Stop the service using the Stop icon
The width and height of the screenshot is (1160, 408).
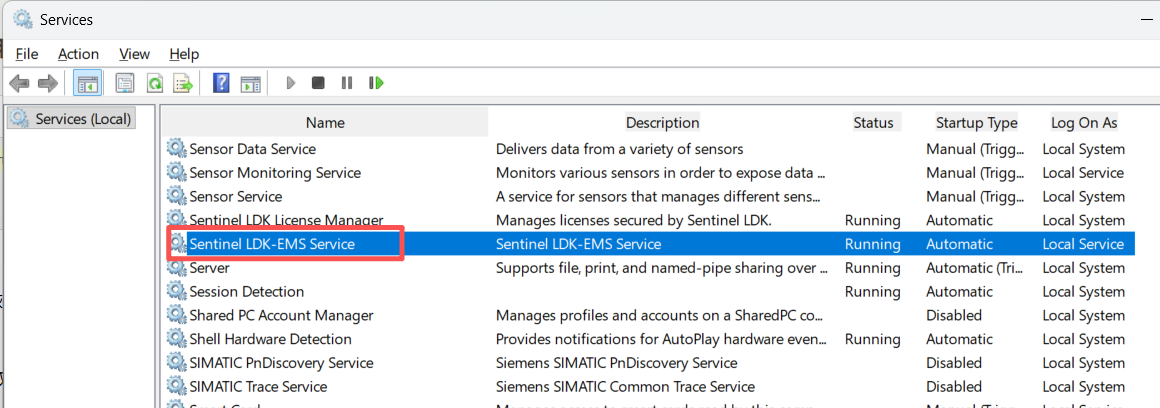click(x=318, y=83)
